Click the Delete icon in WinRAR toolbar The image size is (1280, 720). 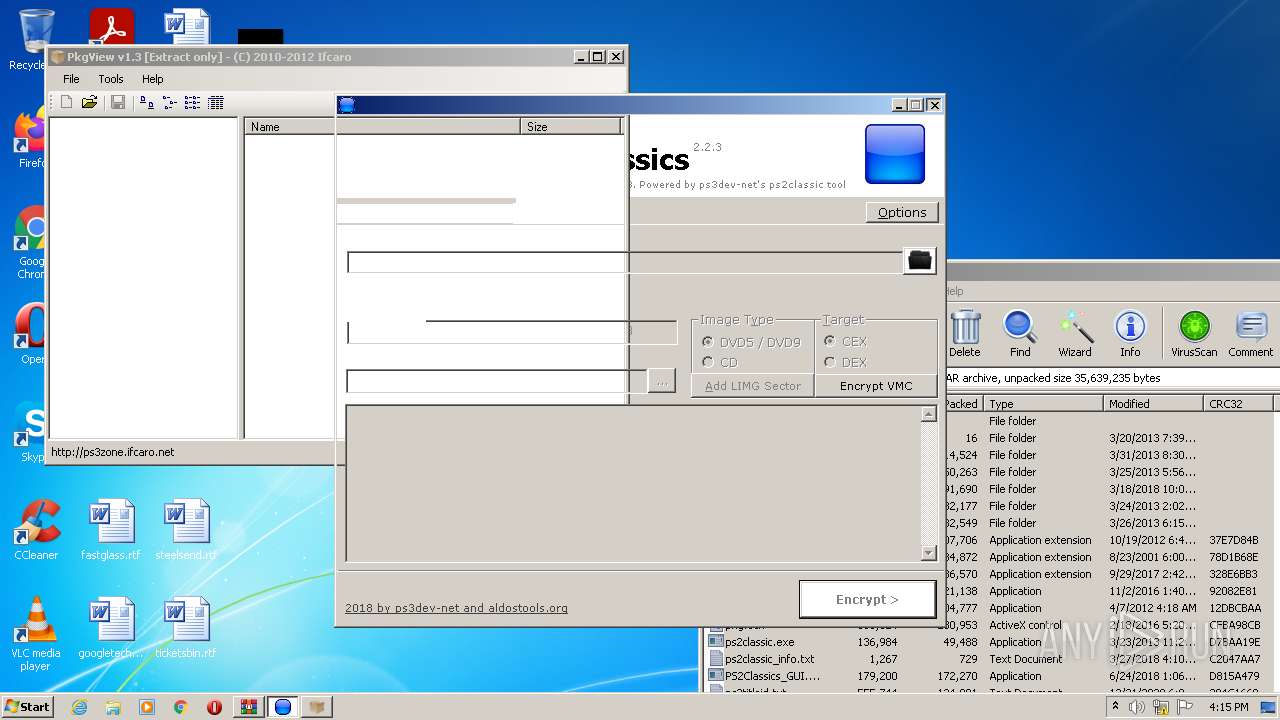click(x=965, y=333)
